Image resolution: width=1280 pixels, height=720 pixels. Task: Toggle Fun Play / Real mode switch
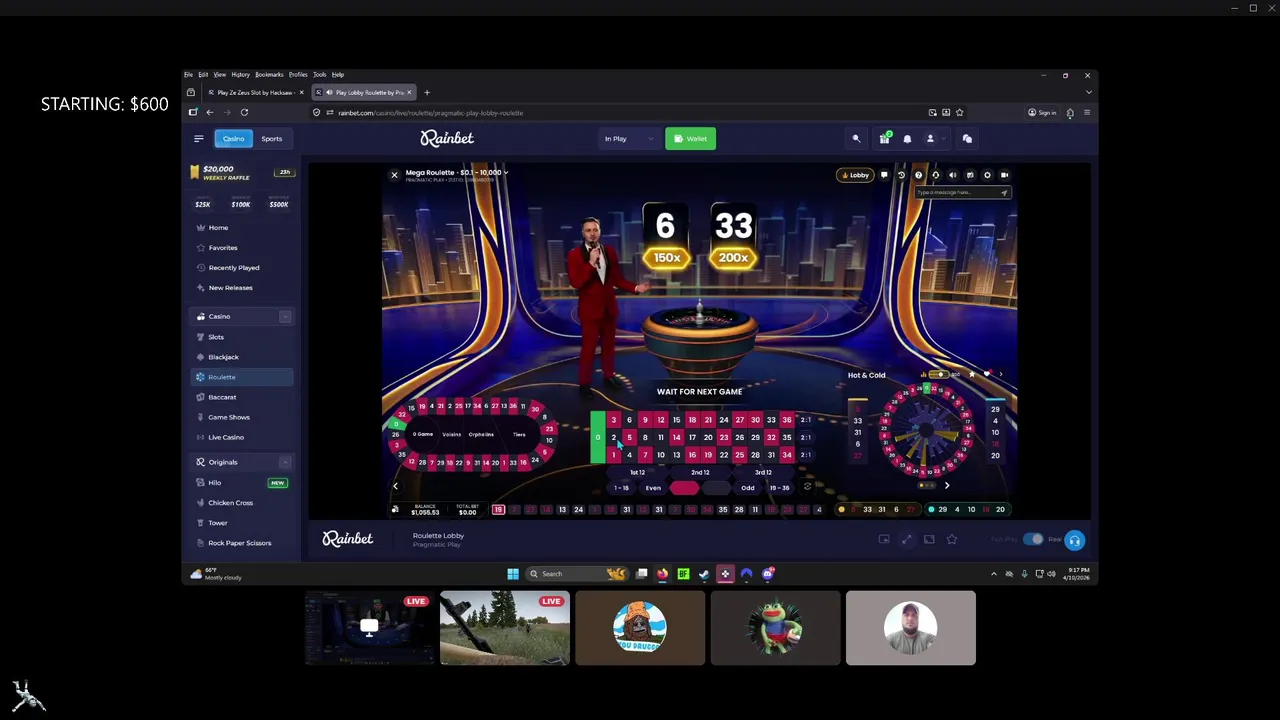[1033, 540]
